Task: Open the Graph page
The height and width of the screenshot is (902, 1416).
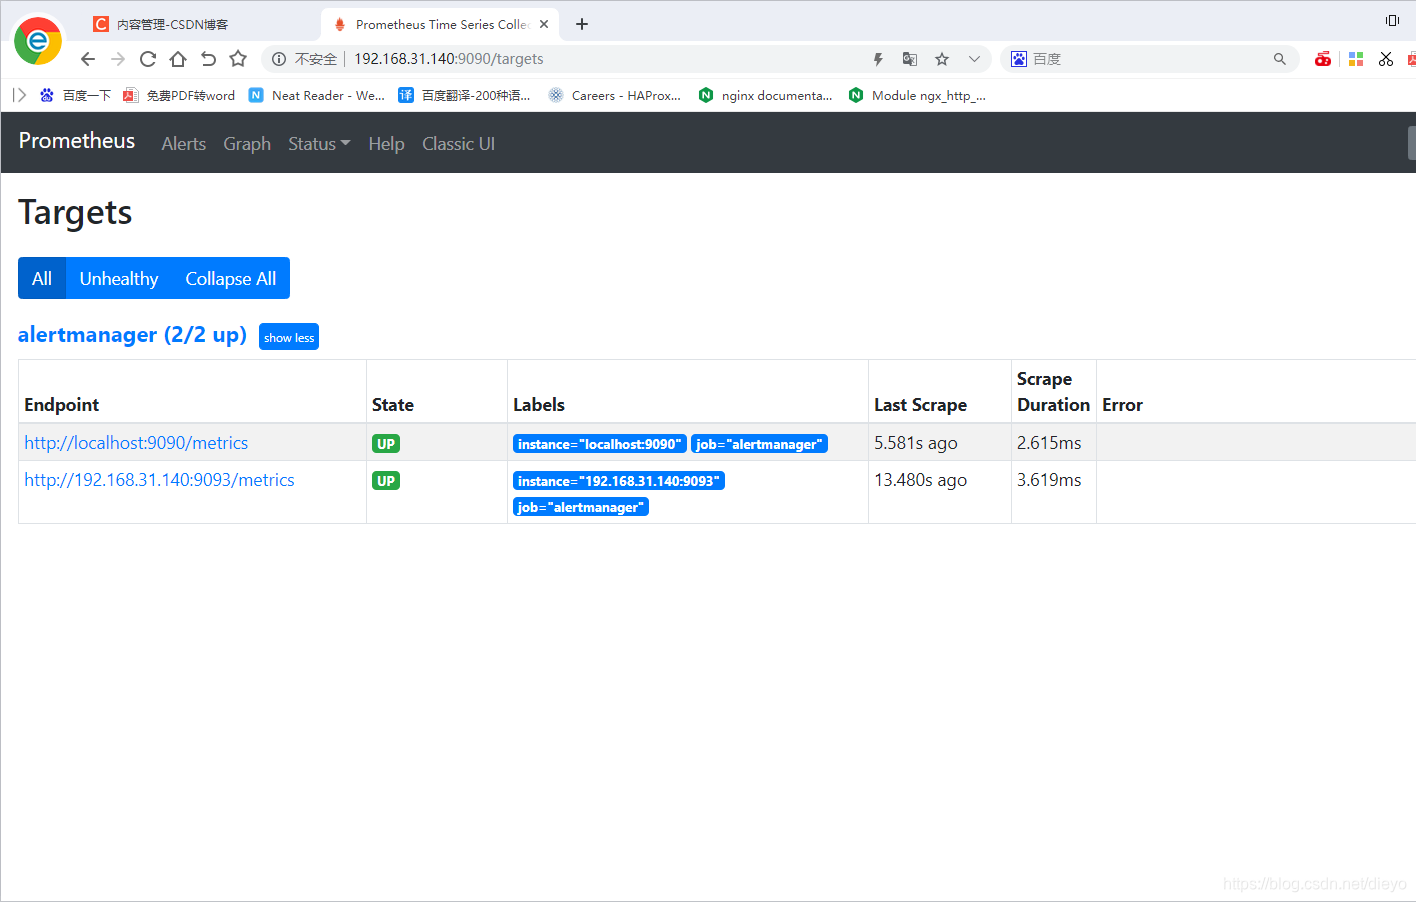Action: (247, 144)
